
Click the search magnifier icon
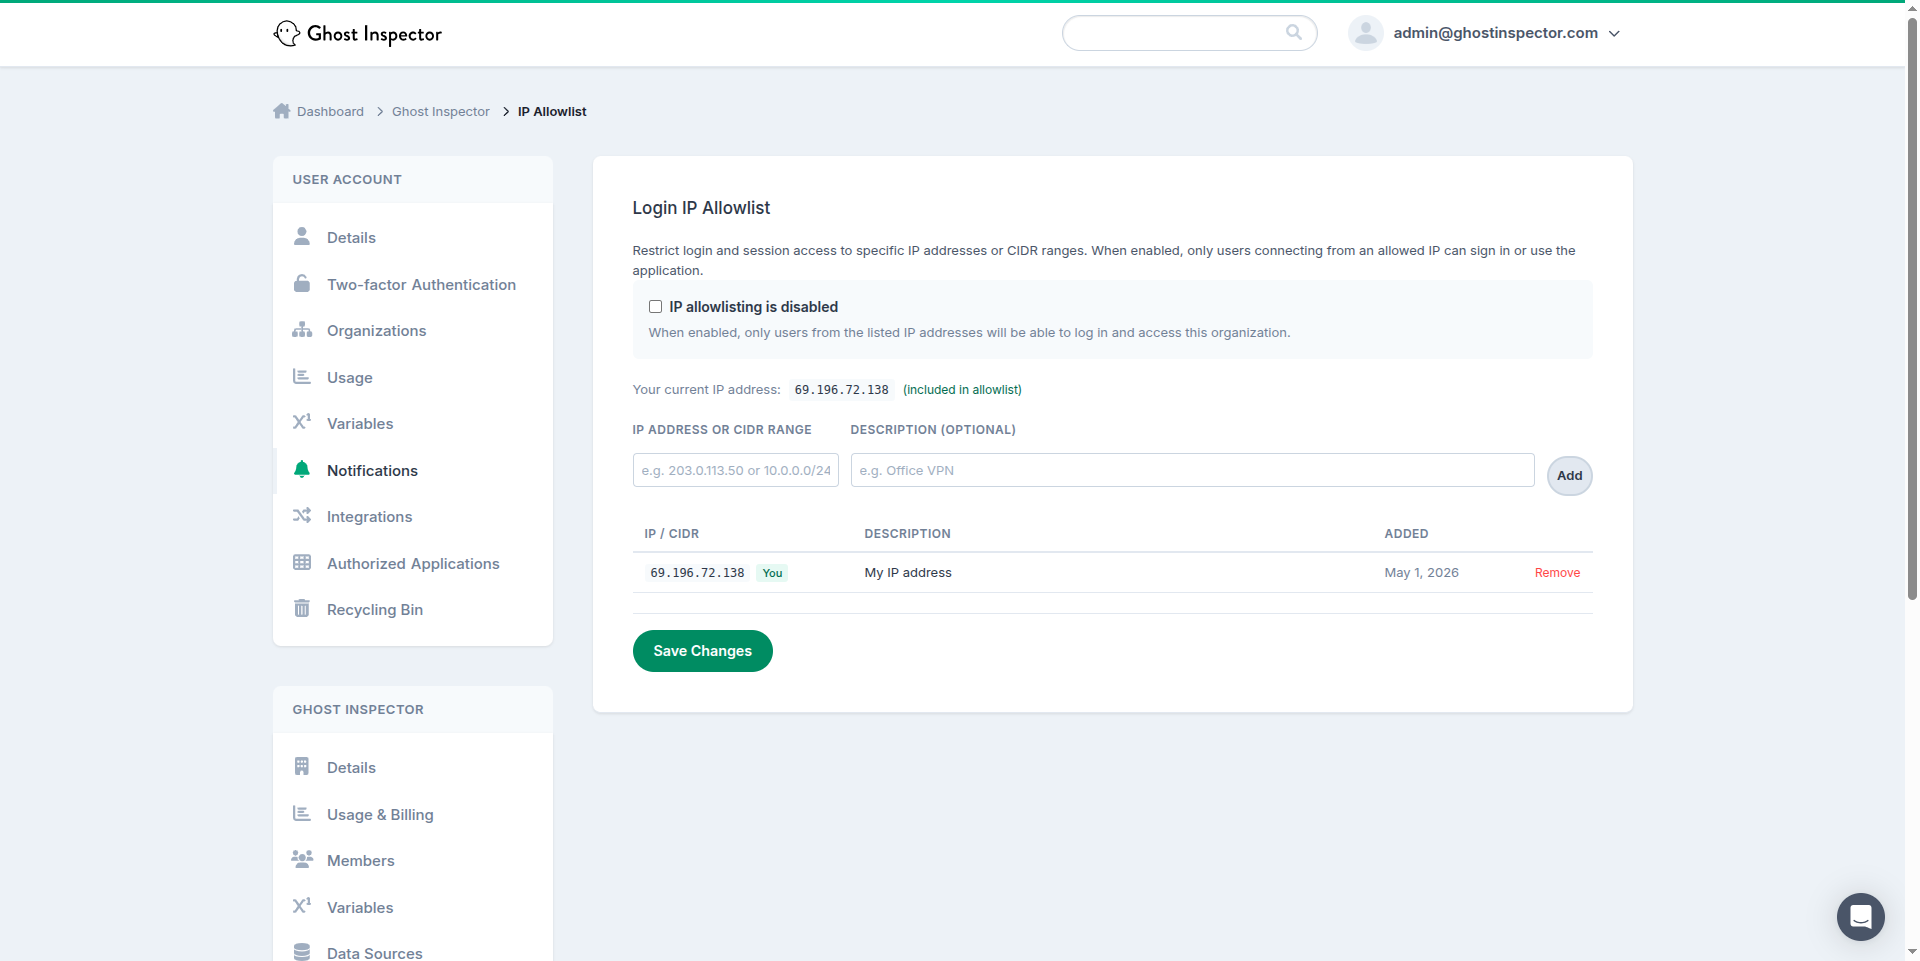[x=1294, y=32]
